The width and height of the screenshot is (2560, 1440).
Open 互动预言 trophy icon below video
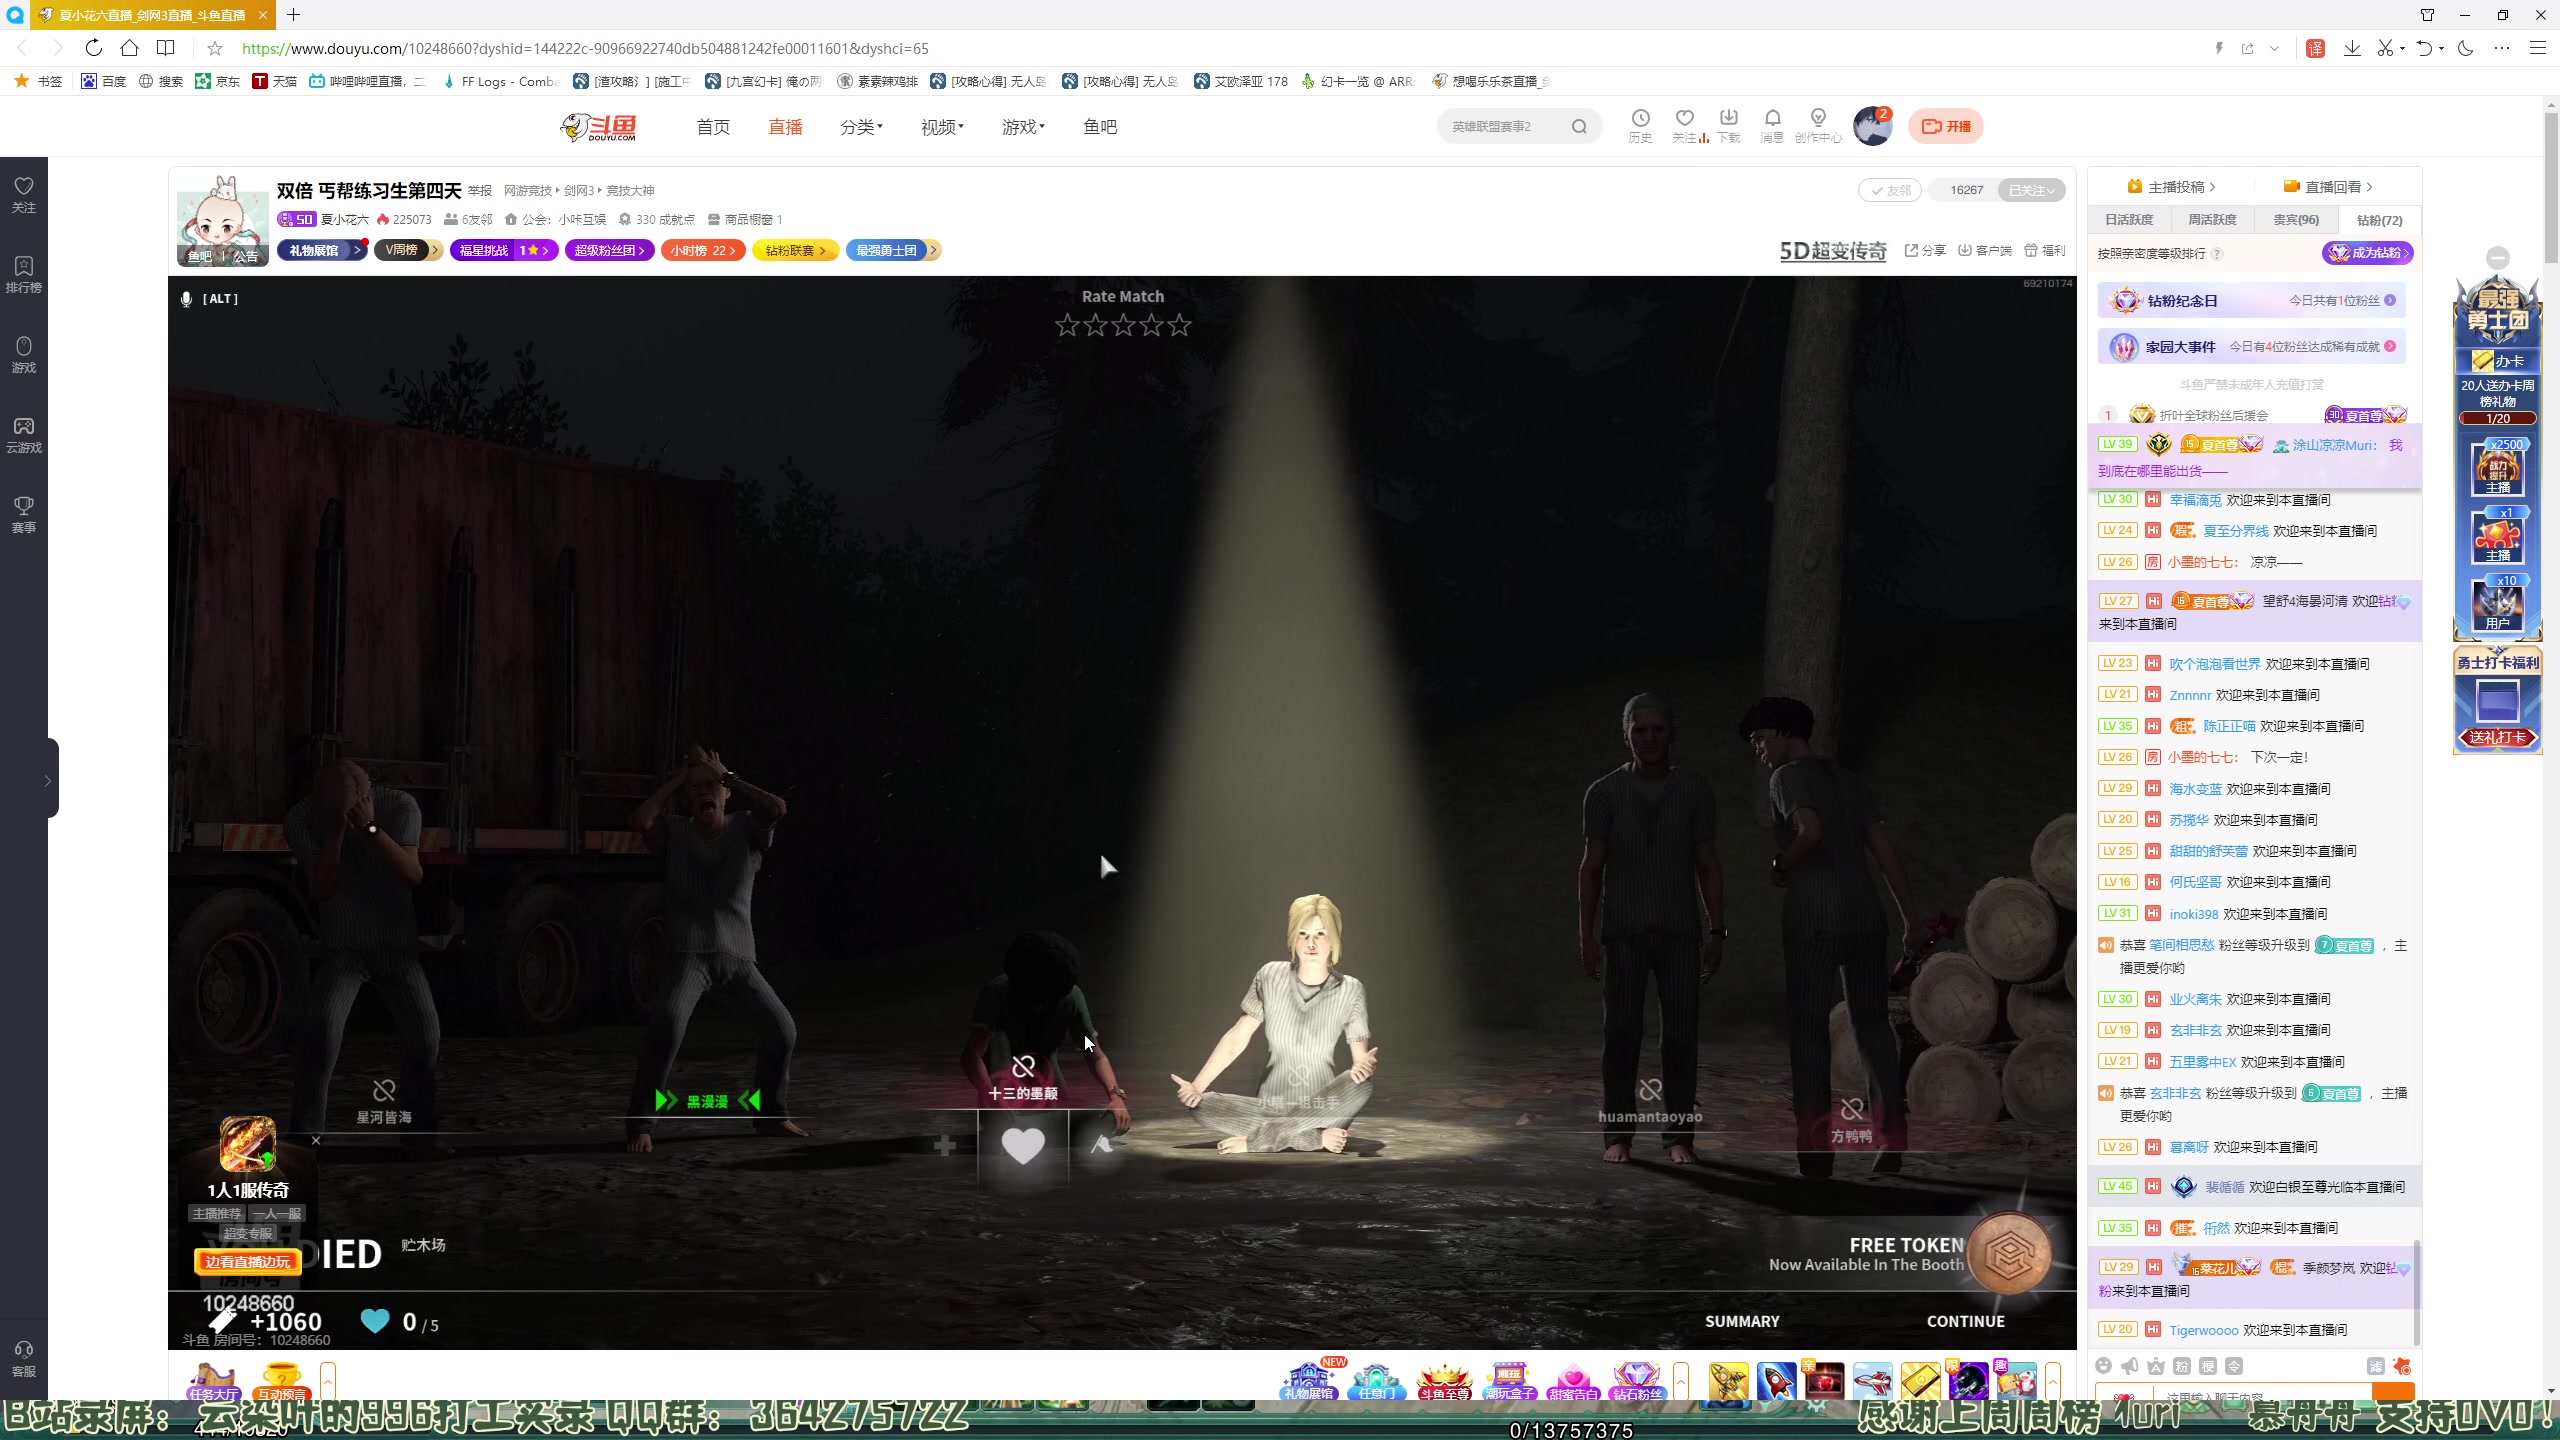(281, 1381)
